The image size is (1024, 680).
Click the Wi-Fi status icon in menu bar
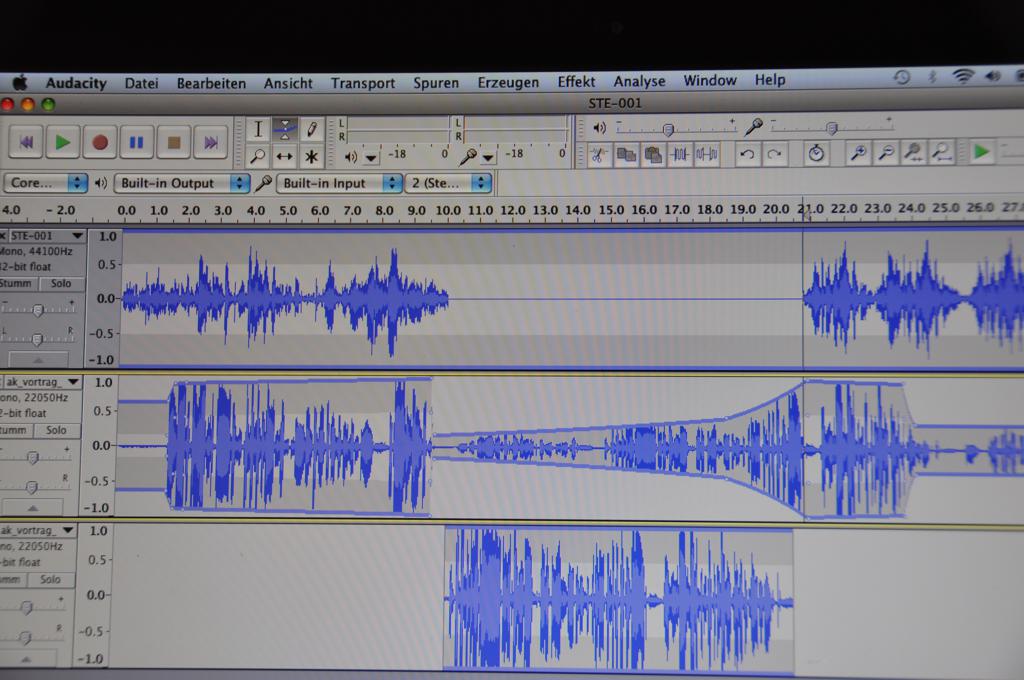click(963, 76)
